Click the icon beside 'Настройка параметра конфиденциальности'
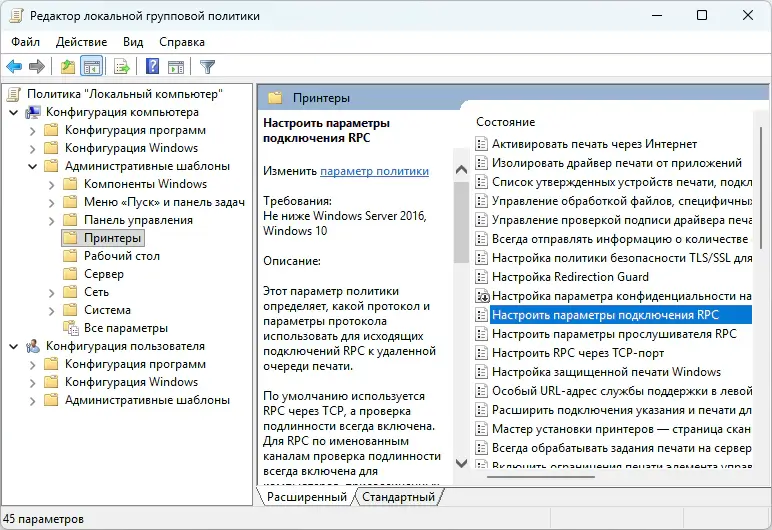 (481, 296)
